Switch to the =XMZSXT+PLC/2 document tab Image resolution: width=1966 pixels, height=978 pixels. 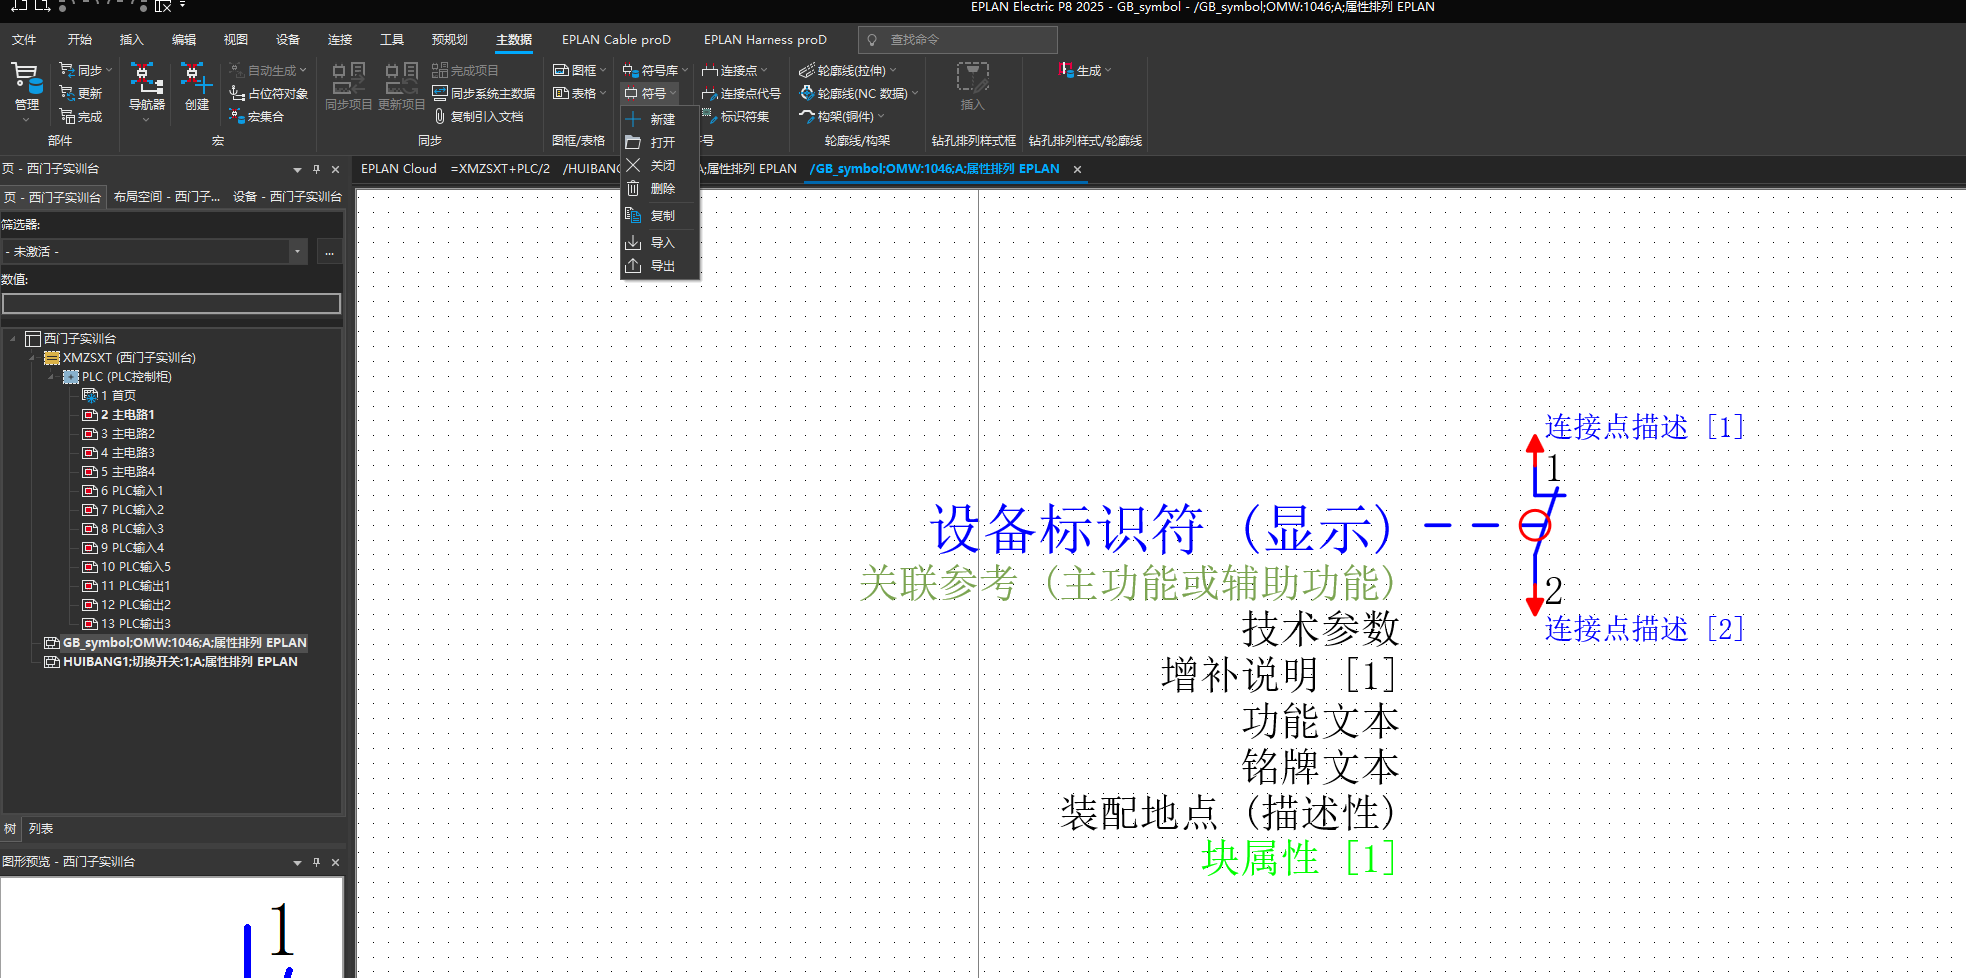click(x=500, y=169)
